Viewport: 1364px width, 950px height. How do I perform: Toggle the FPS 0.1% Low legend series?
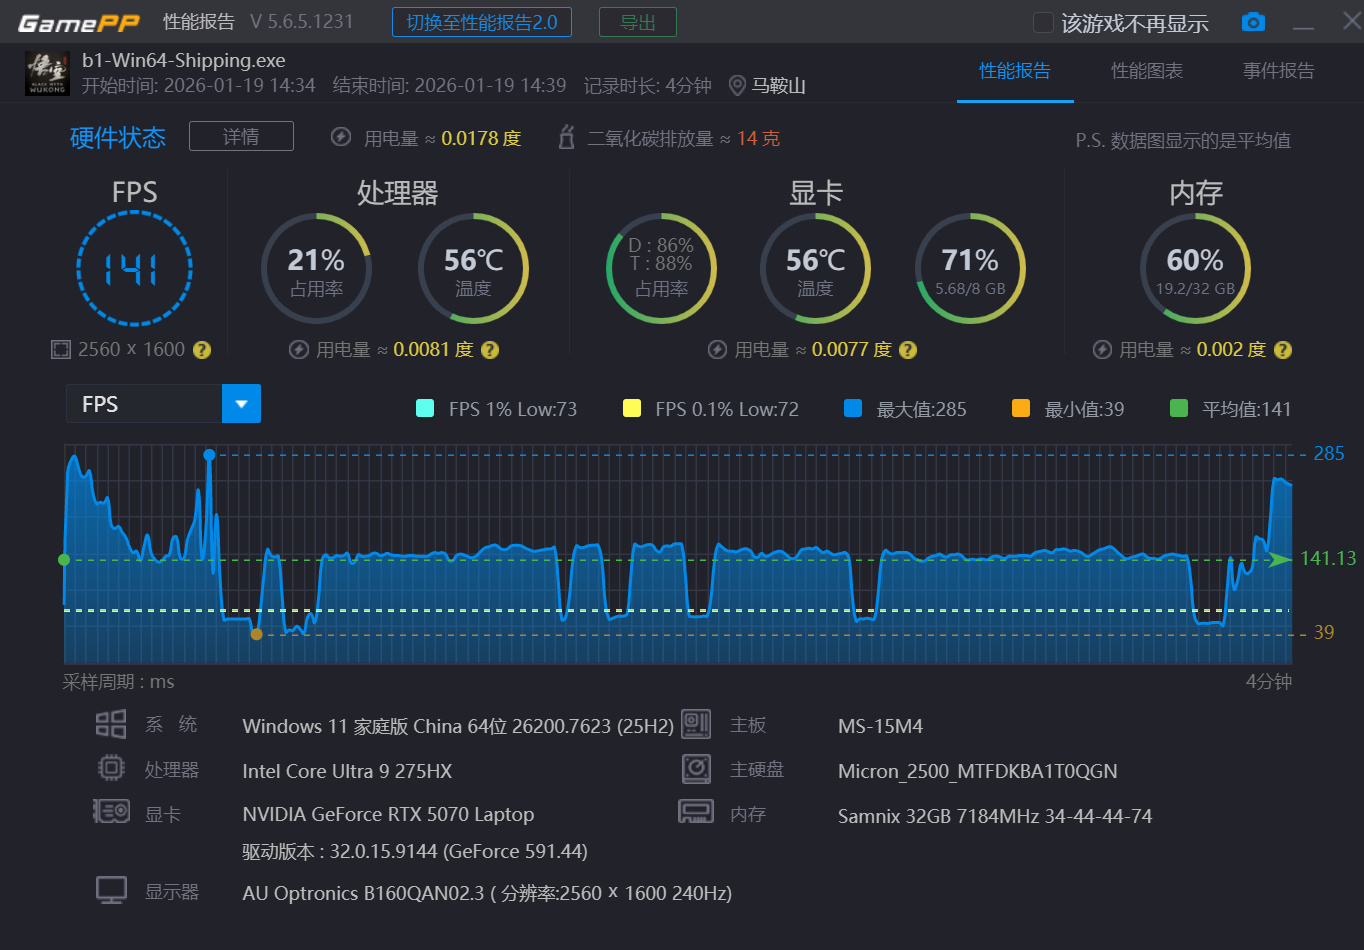[632, 408]
